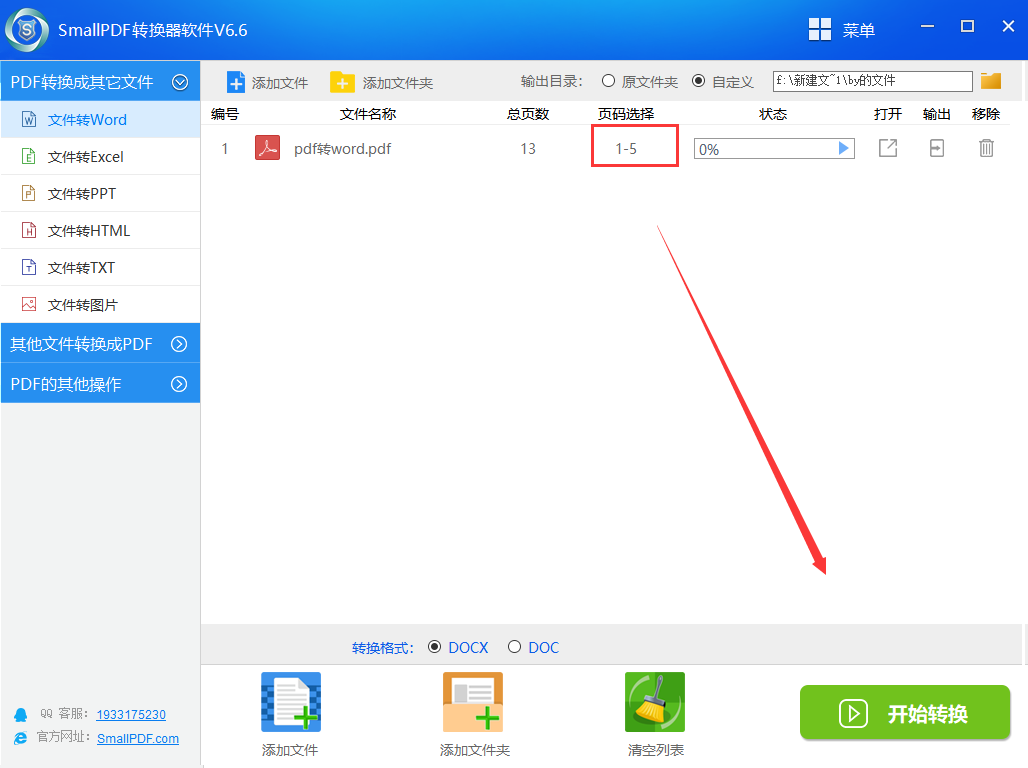Click the QQ bell icon

(x=20, y=714)
